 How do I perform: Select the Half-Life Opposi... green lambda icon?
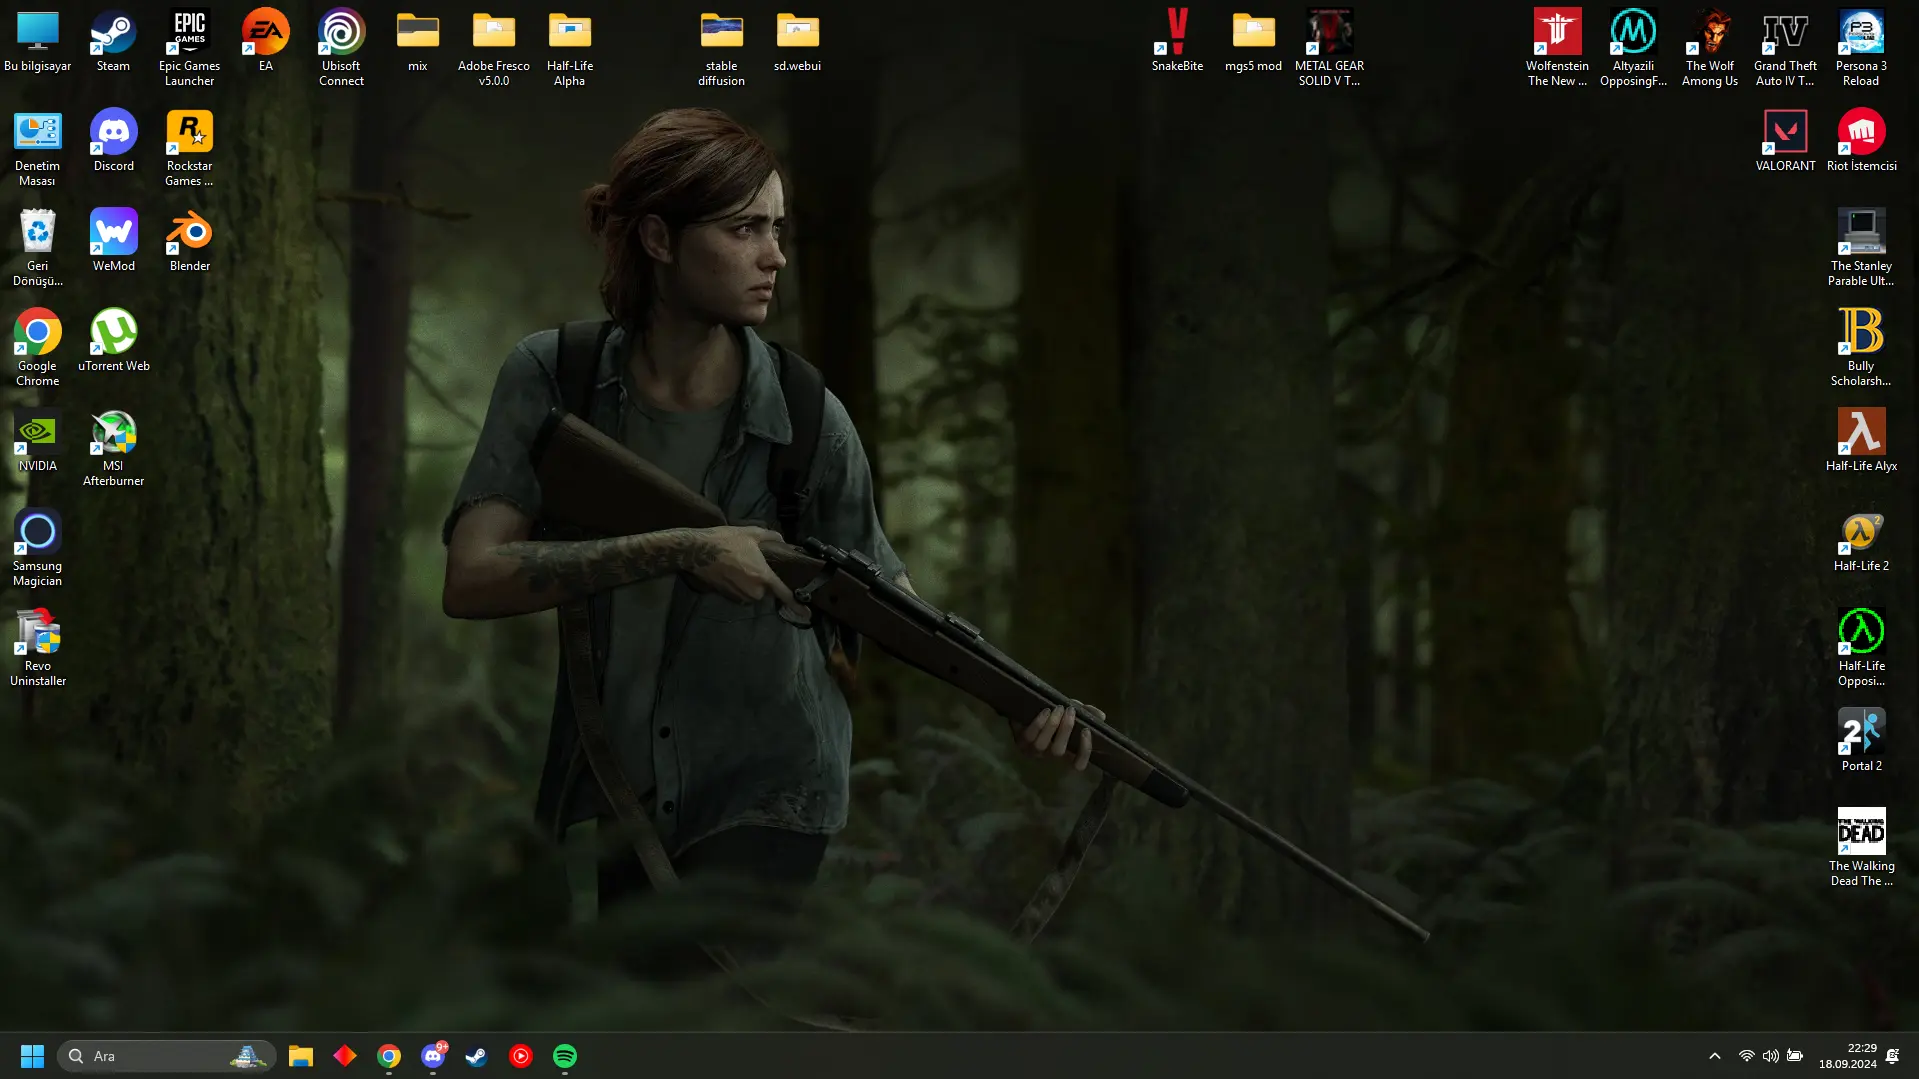point(1862,648)
